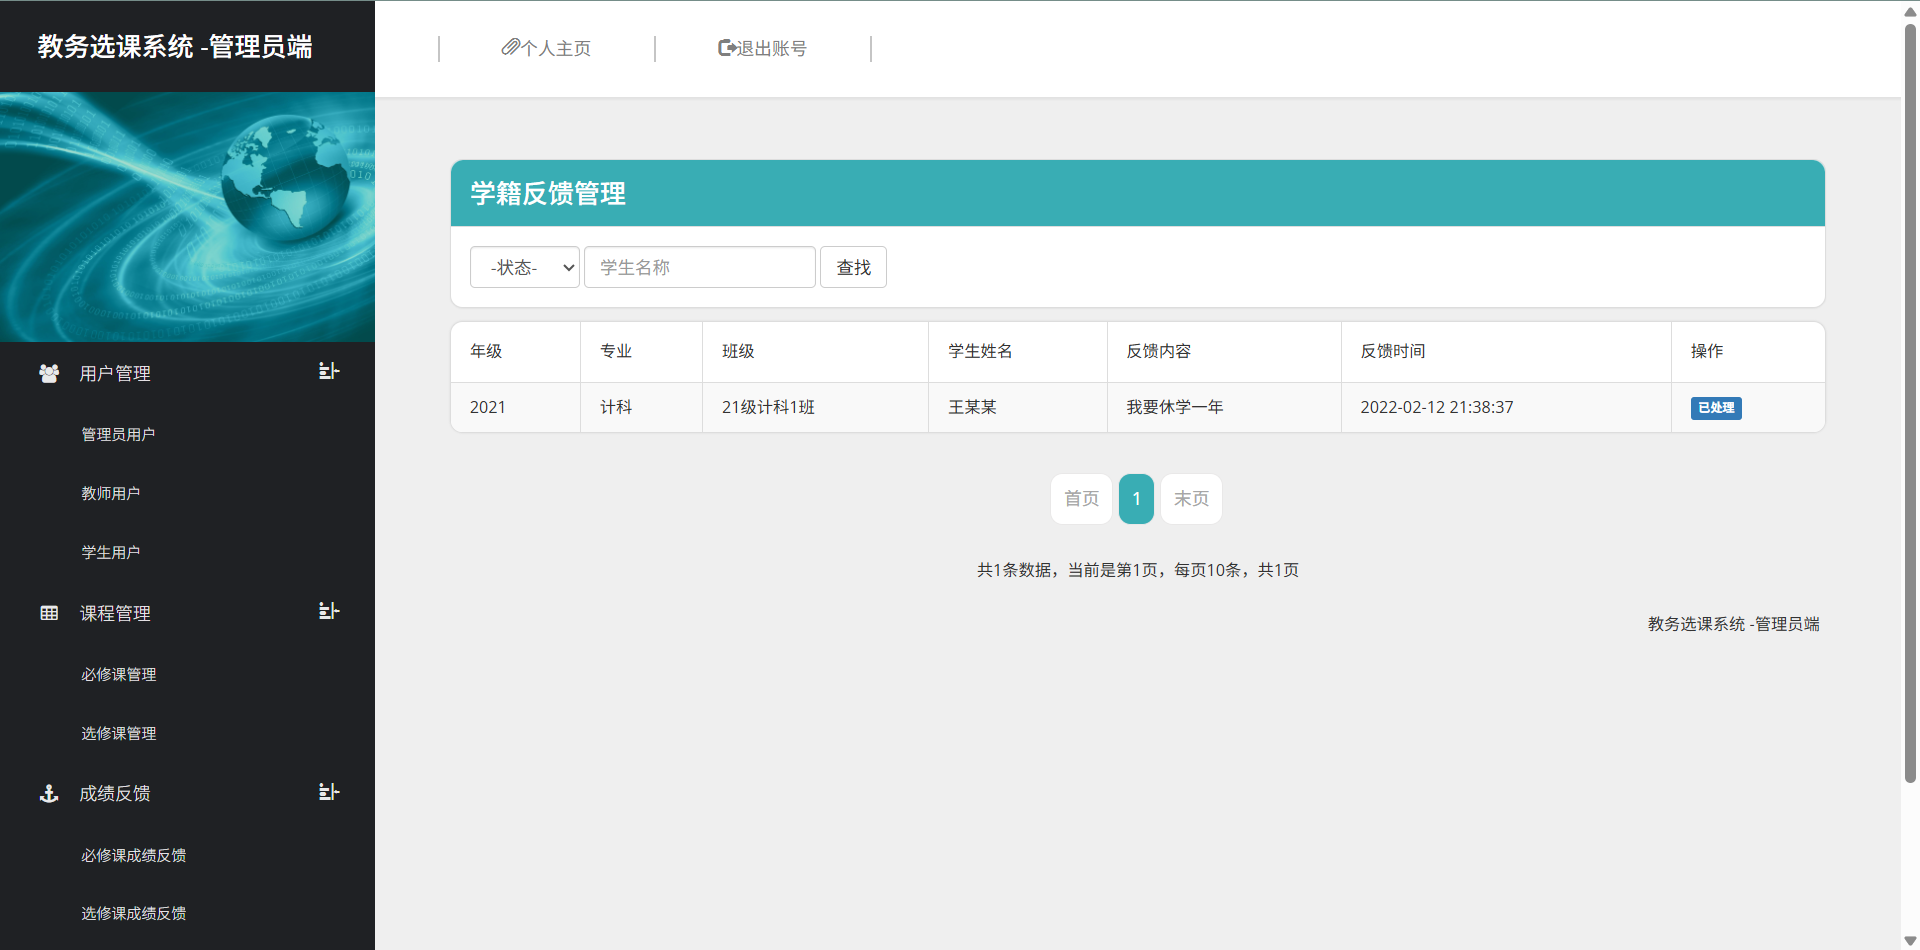
Task: Click the student name 王某某
Action: point(972,407)
